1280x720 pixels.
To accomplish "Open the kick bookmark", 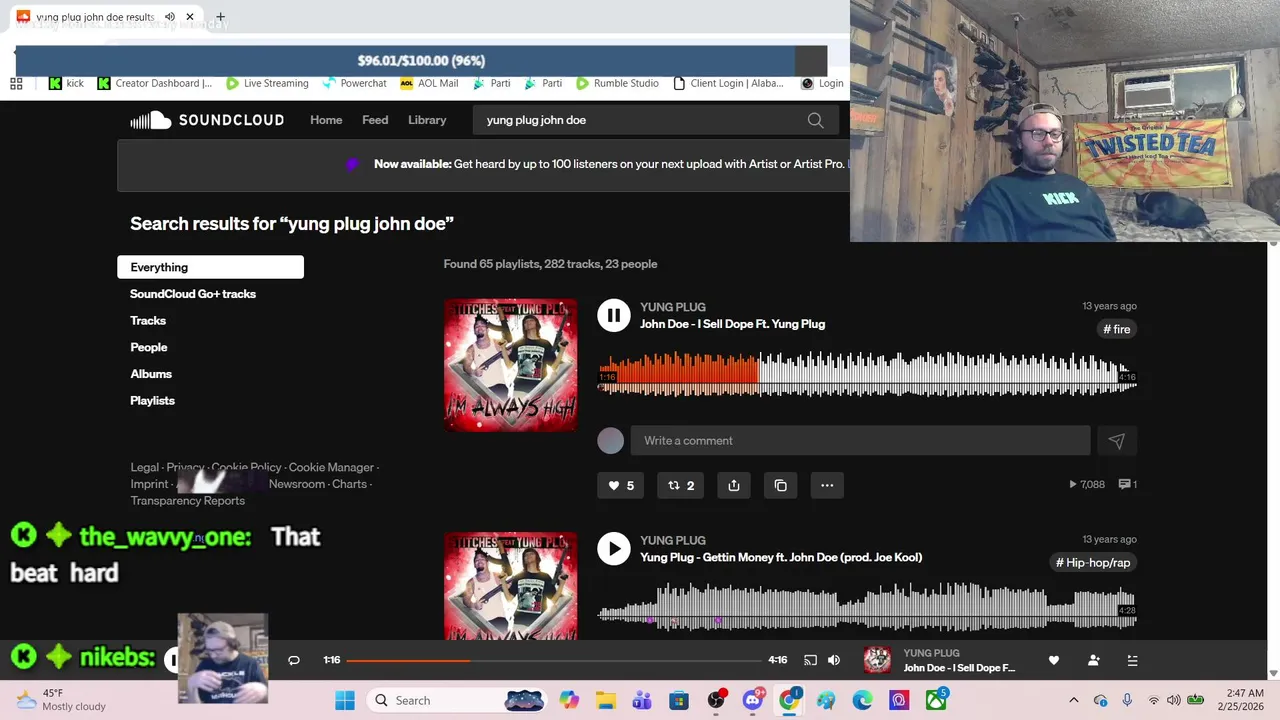I will pos(67,83).
